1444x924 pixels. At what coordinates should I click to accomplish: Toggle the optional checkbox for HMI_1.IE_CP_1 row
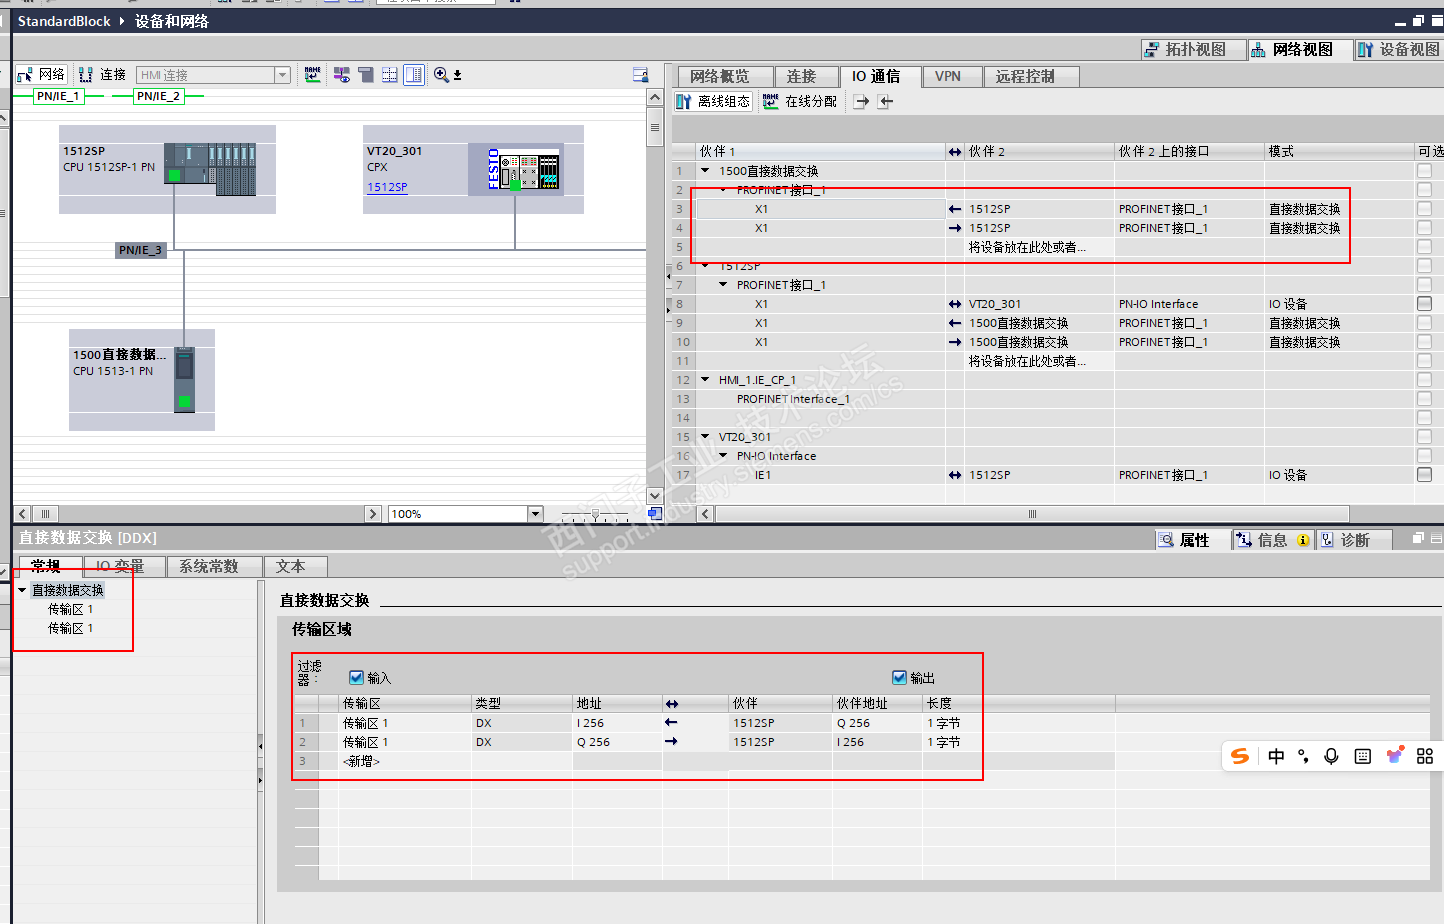click(x=1424, y=380)
